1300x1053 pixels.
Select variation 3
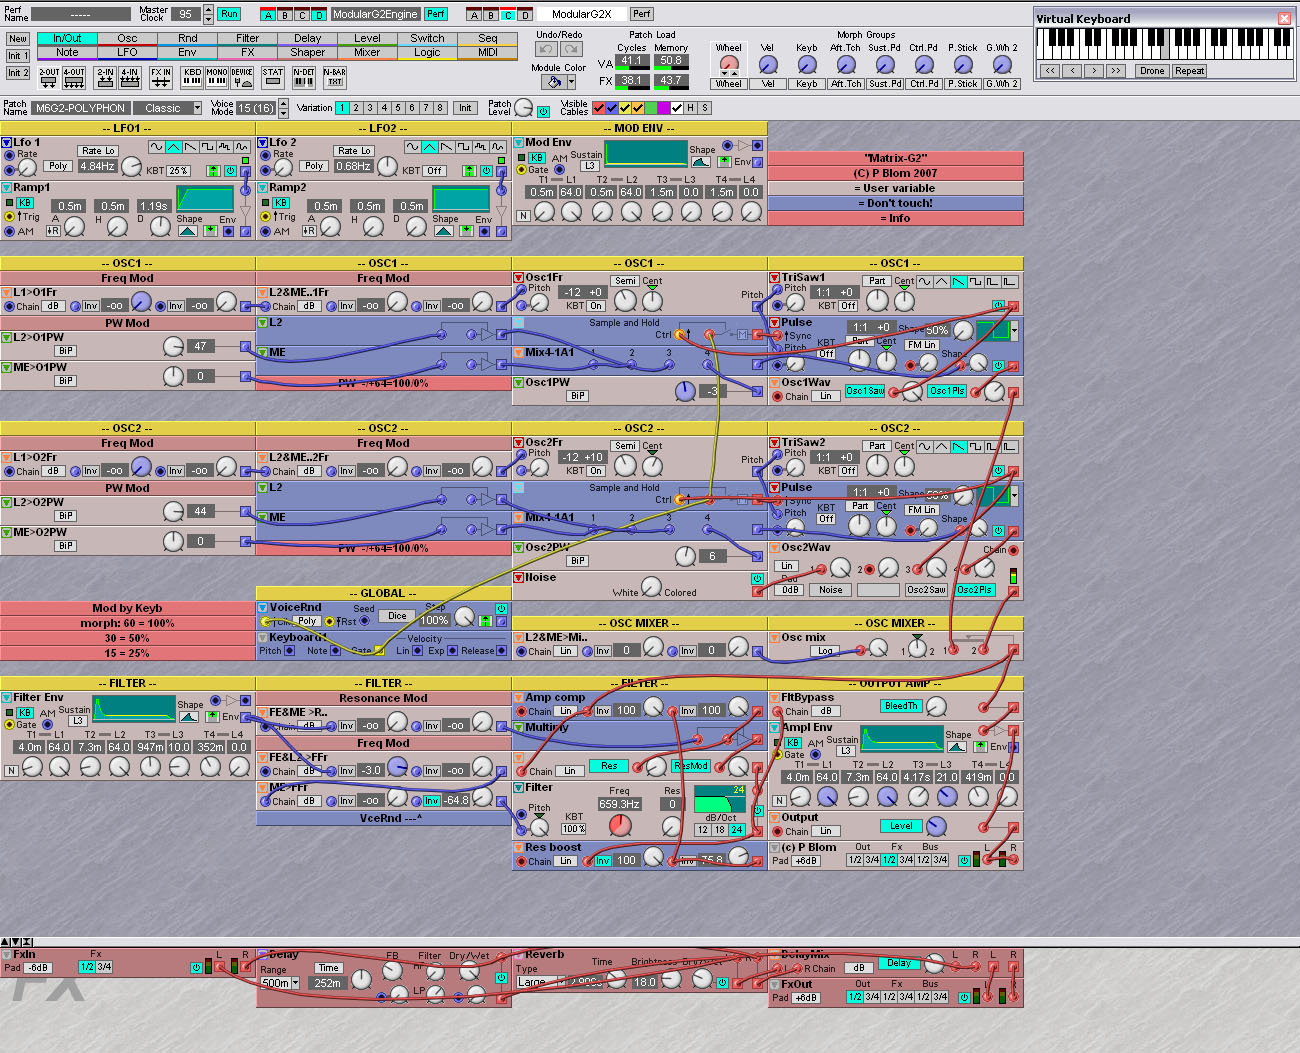pos(370,108)
